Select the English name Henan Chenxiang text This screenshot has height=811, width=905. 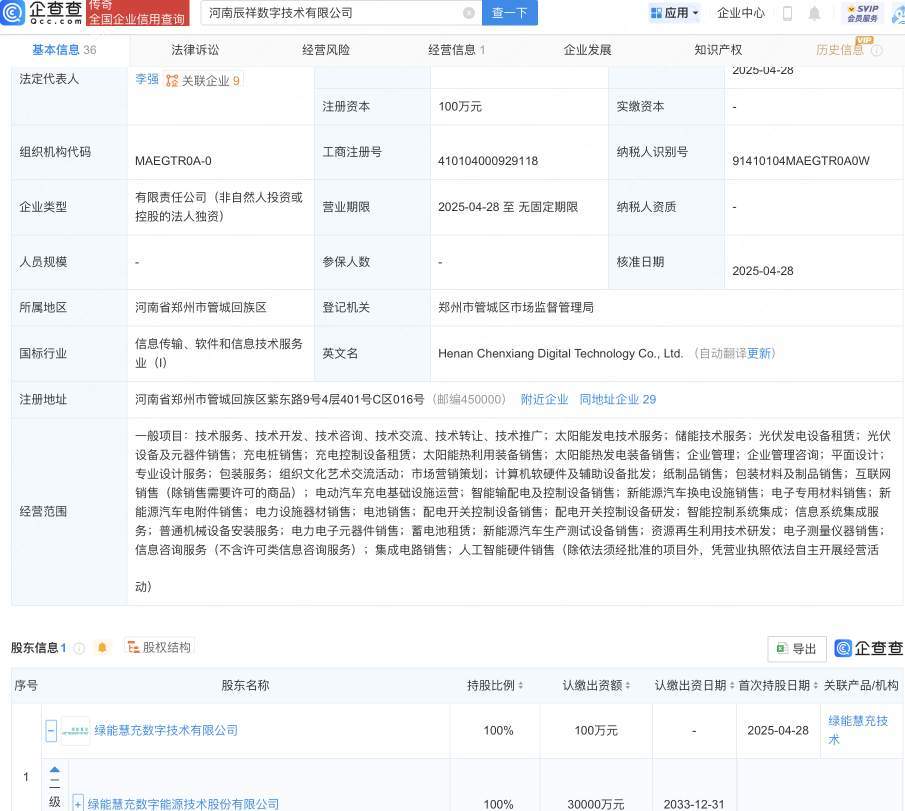(560, 353)
